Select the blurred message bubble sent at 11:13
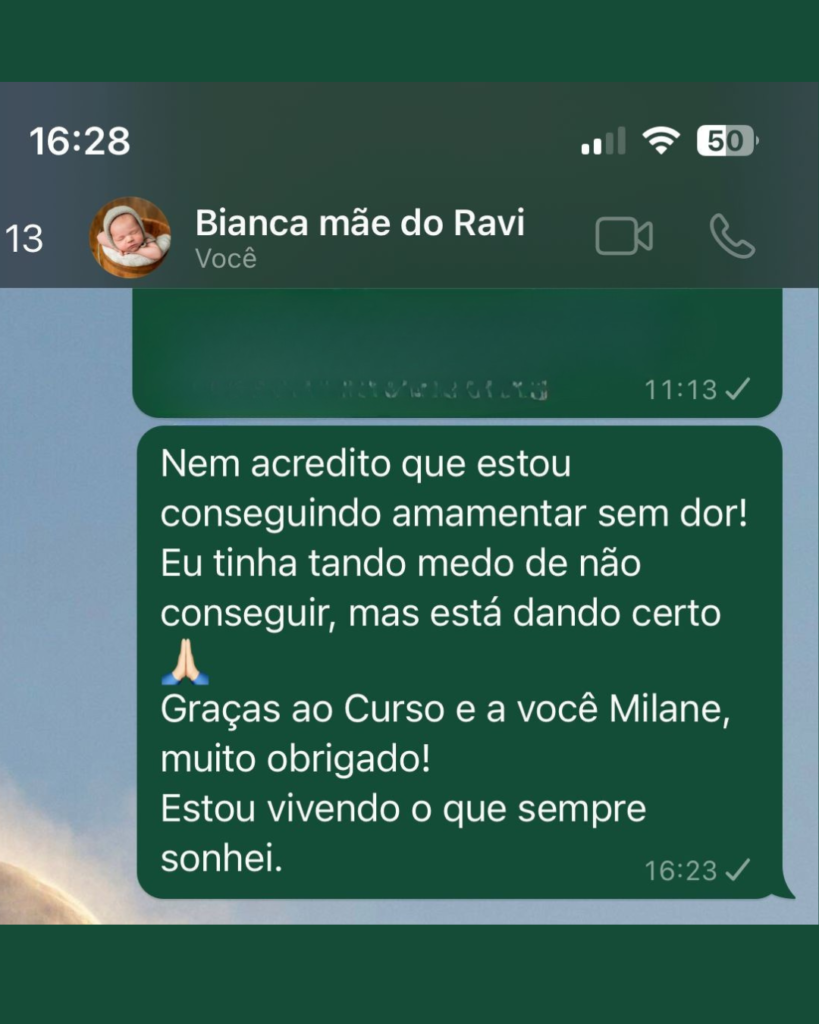 pos(457,353)
